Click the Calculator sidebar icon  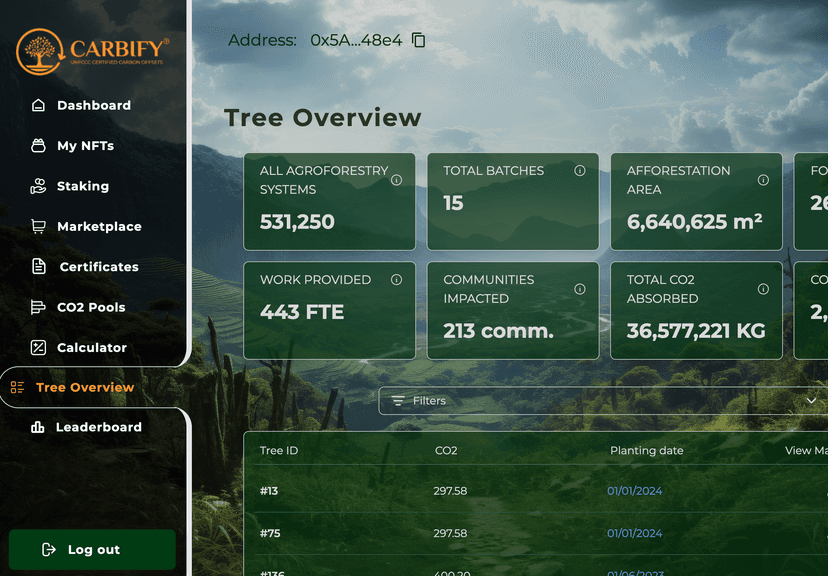tap(37, 347)
